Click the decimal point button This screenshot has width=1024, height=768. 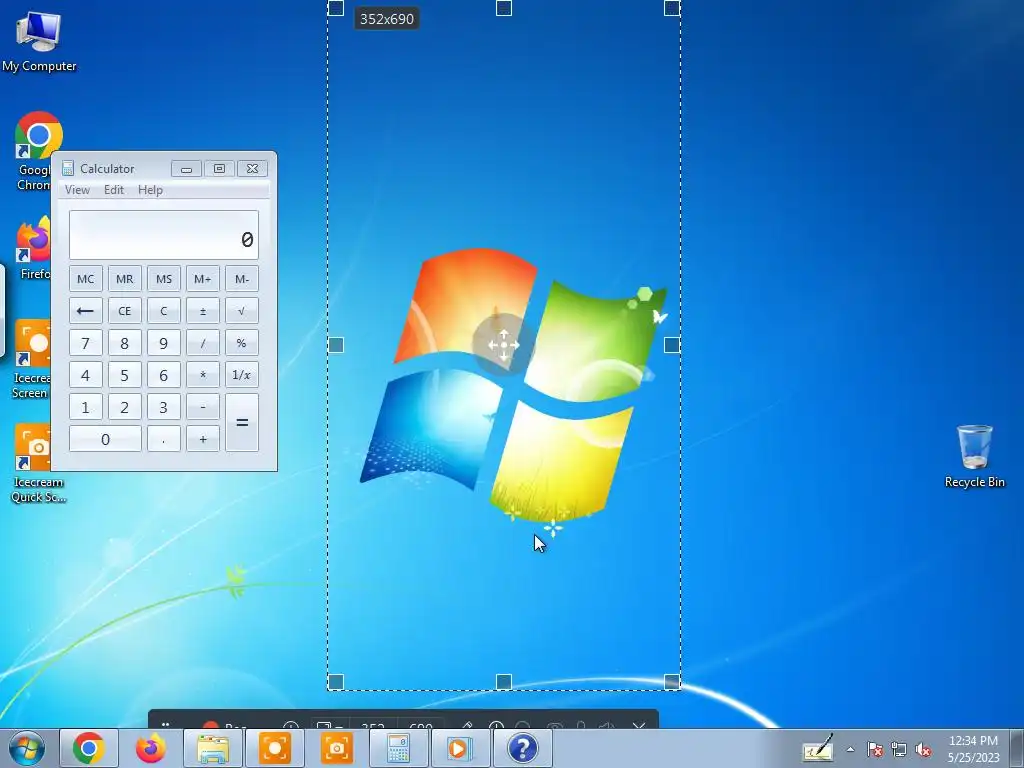point(164,439)
